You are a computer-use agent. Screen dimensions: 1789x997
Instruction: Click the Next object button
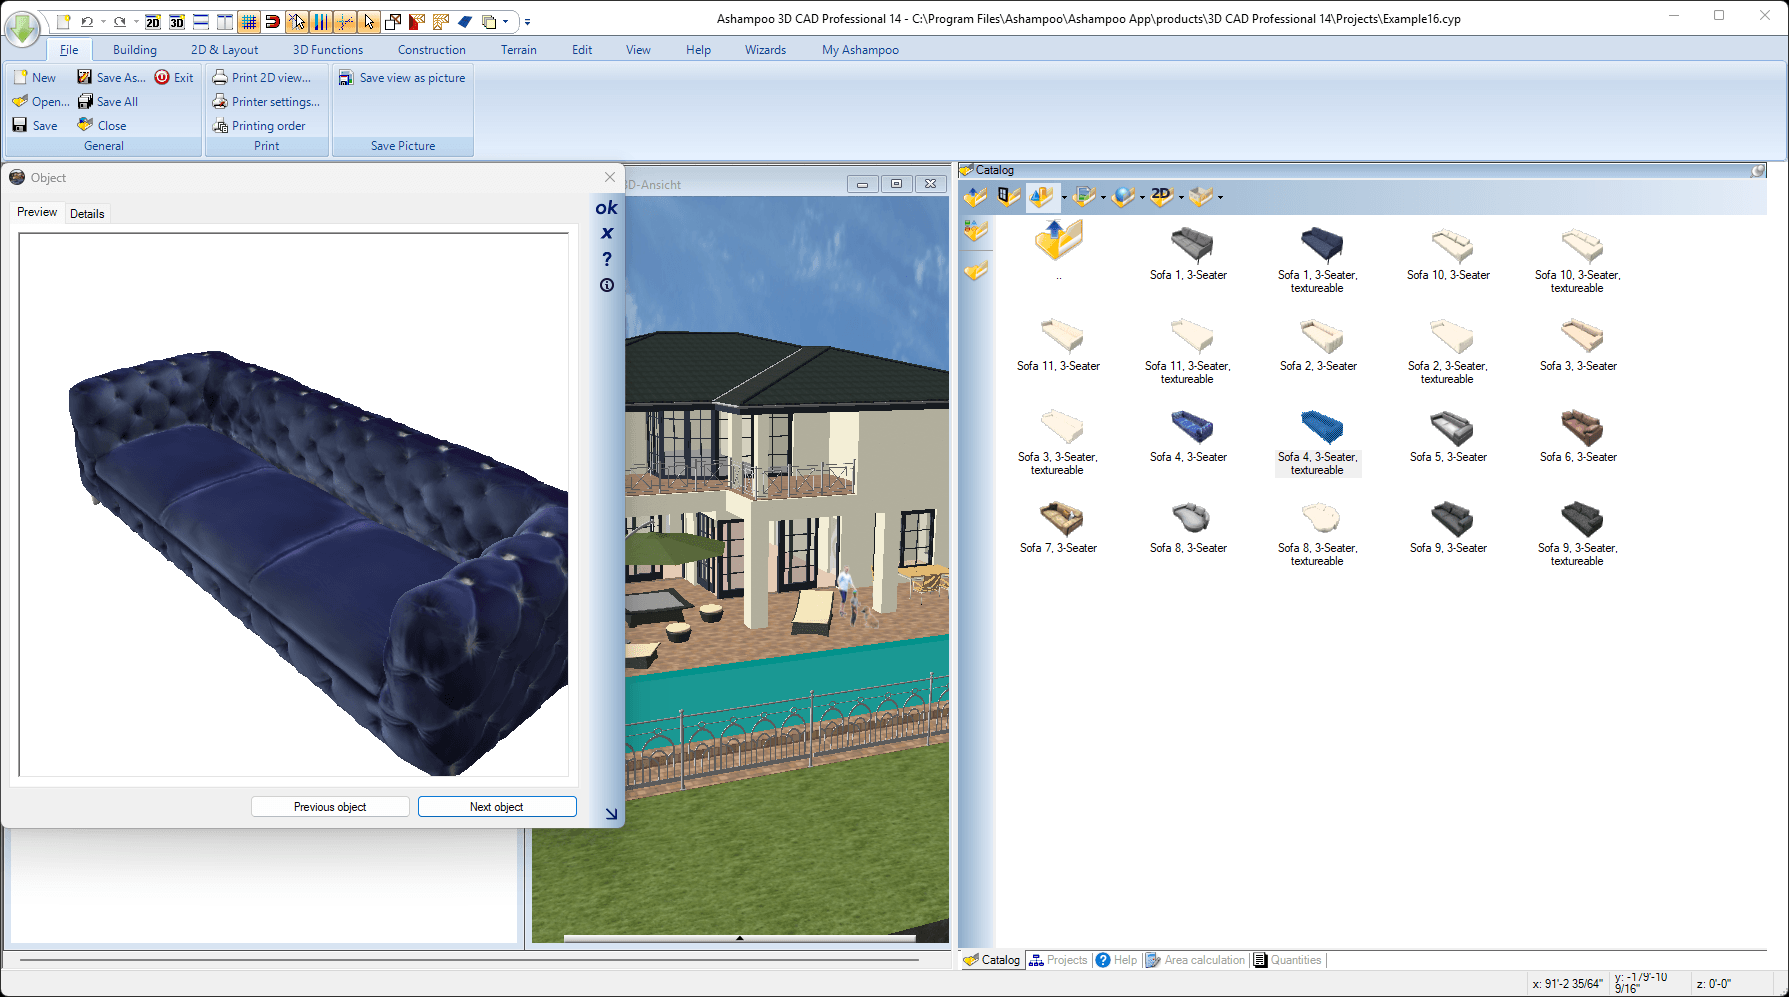[497, 806]
